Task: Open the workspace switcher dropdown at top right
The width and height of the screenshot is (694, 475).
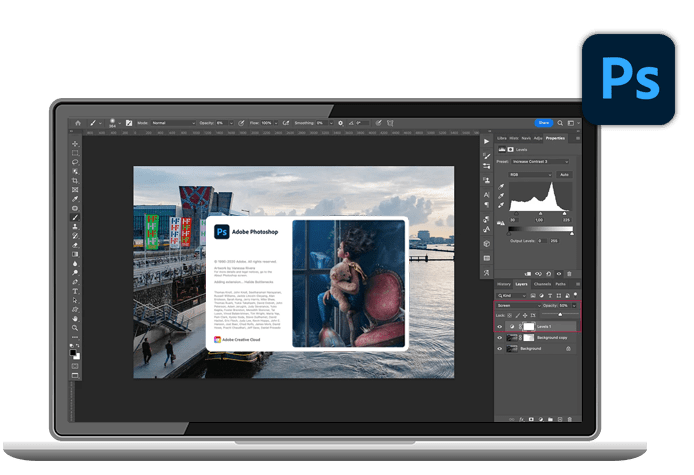Action: [x=573, y=123]
